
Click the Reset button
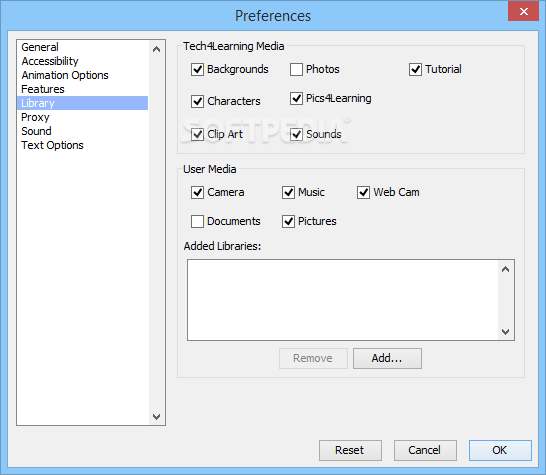click(350, 450)
